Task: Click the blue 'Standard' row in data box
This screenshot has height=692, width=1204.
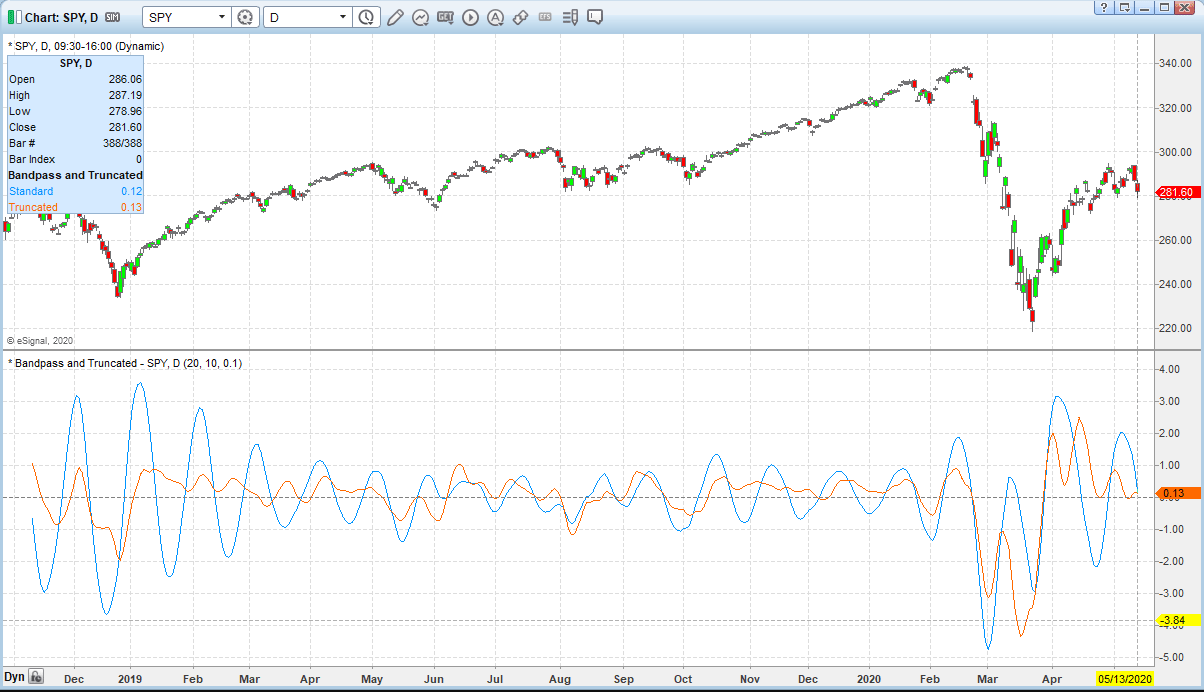Action: click(76, 191)
